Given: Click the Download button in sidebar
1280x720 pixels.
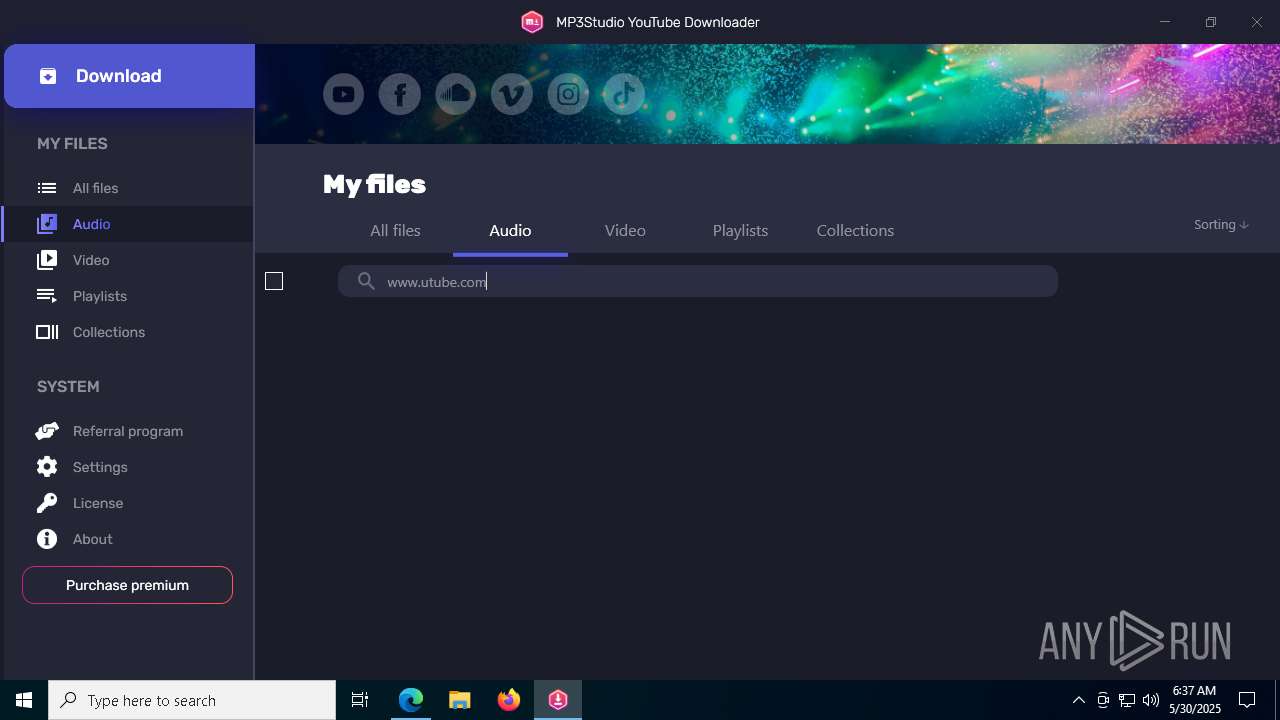Looking at the screenshot, I should pyautogui.click(x=129, y=76).
